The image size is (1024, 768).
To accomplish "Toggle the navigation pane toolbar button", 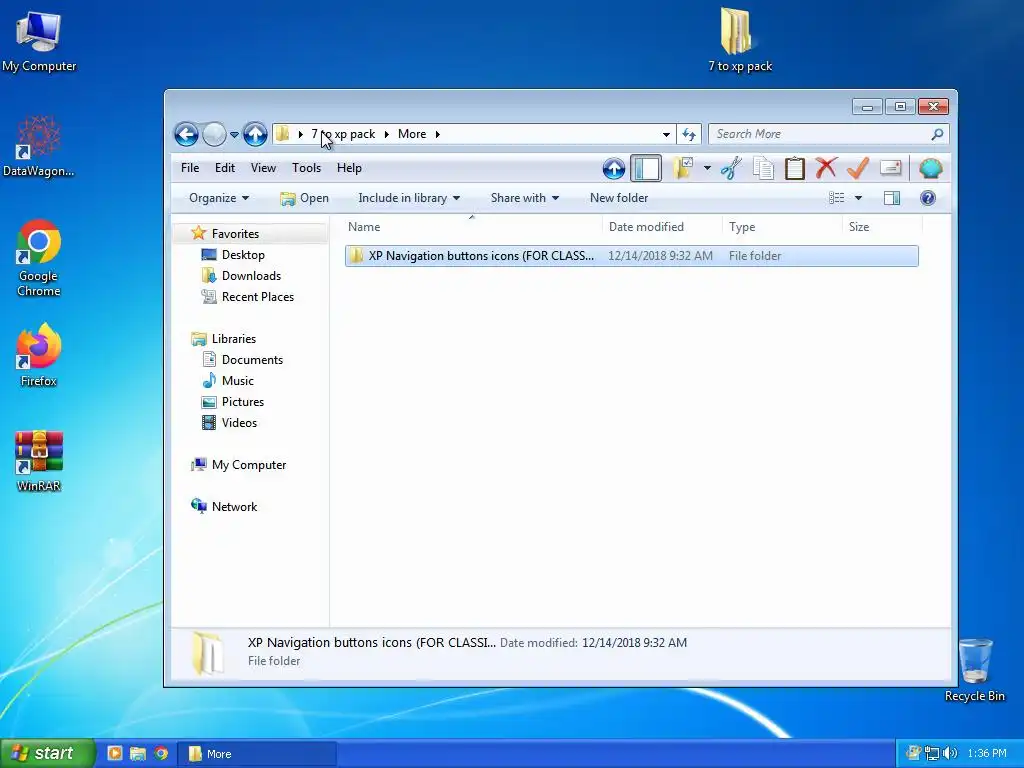I will (x=646, y=168).
